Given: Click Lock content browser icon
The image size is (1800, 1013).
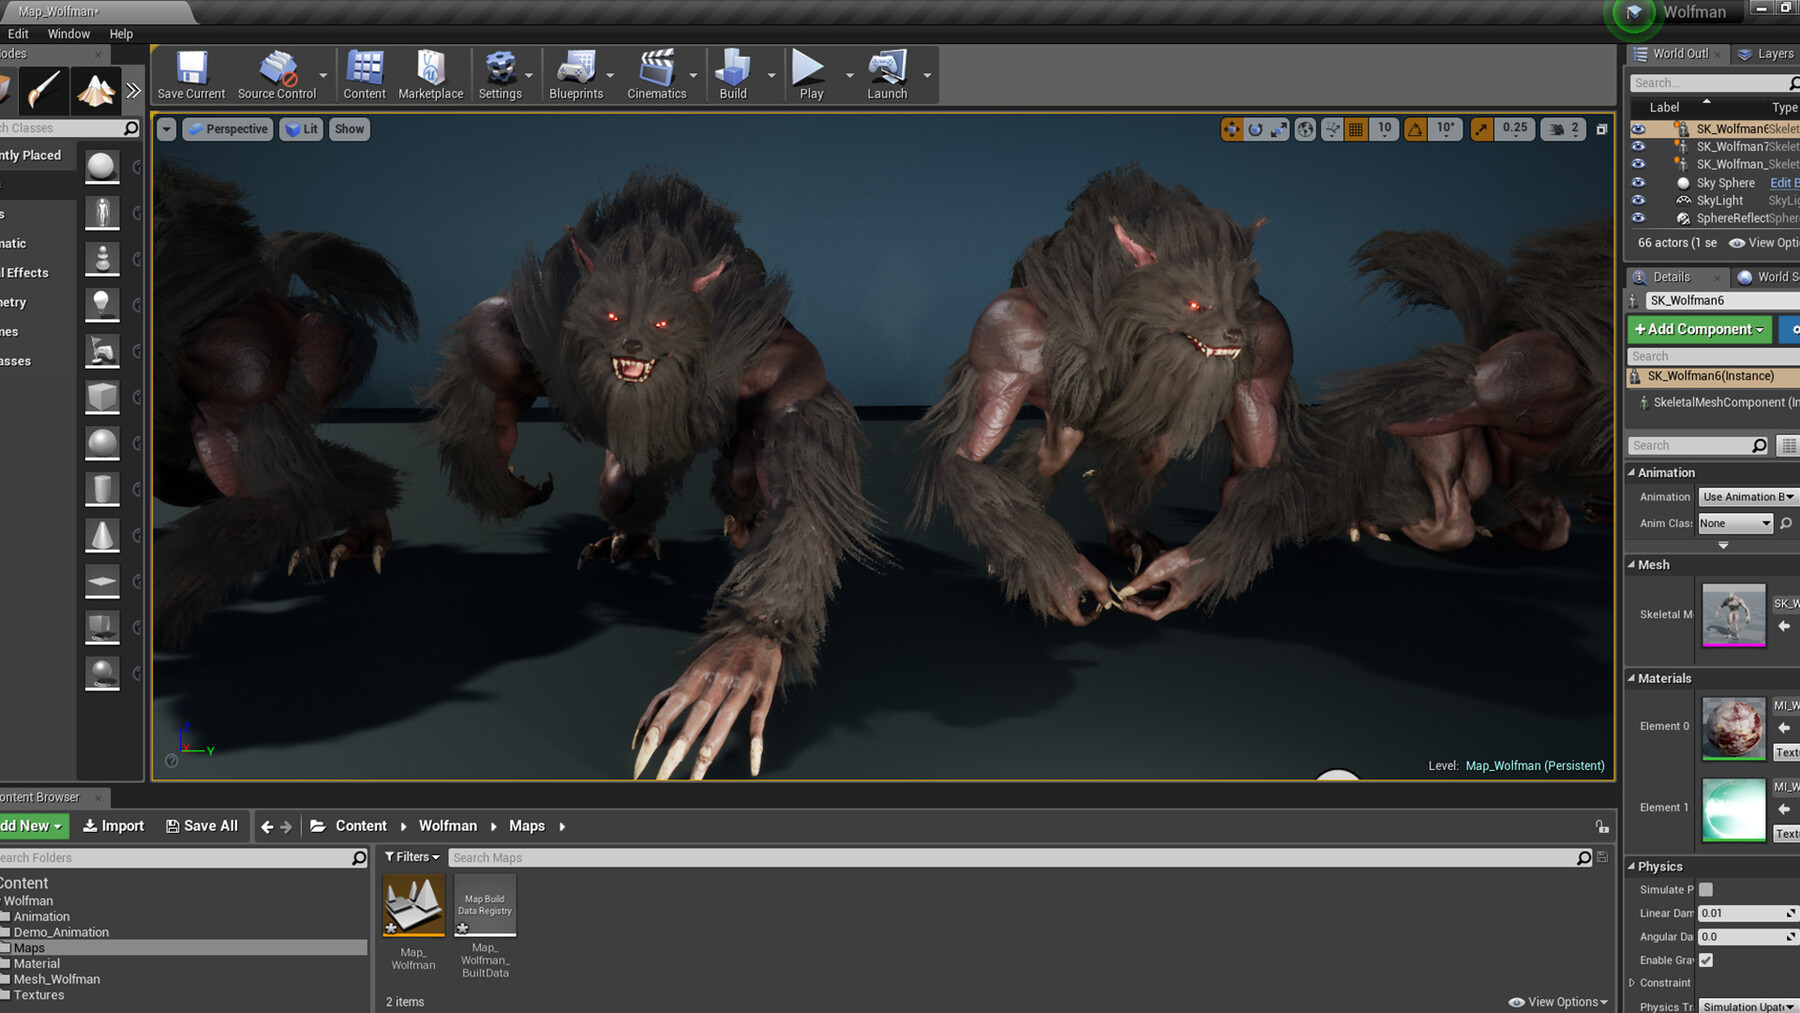Looking at the screenshot, I should coord(1602,827).
